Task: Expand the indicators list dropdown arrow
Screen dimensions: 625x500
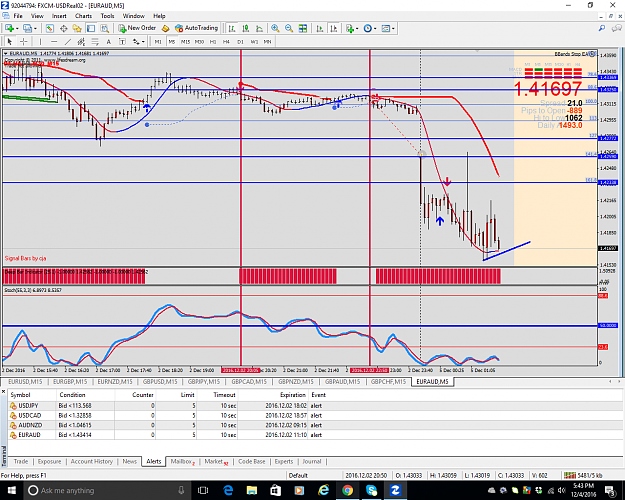Action: [357, 28]
